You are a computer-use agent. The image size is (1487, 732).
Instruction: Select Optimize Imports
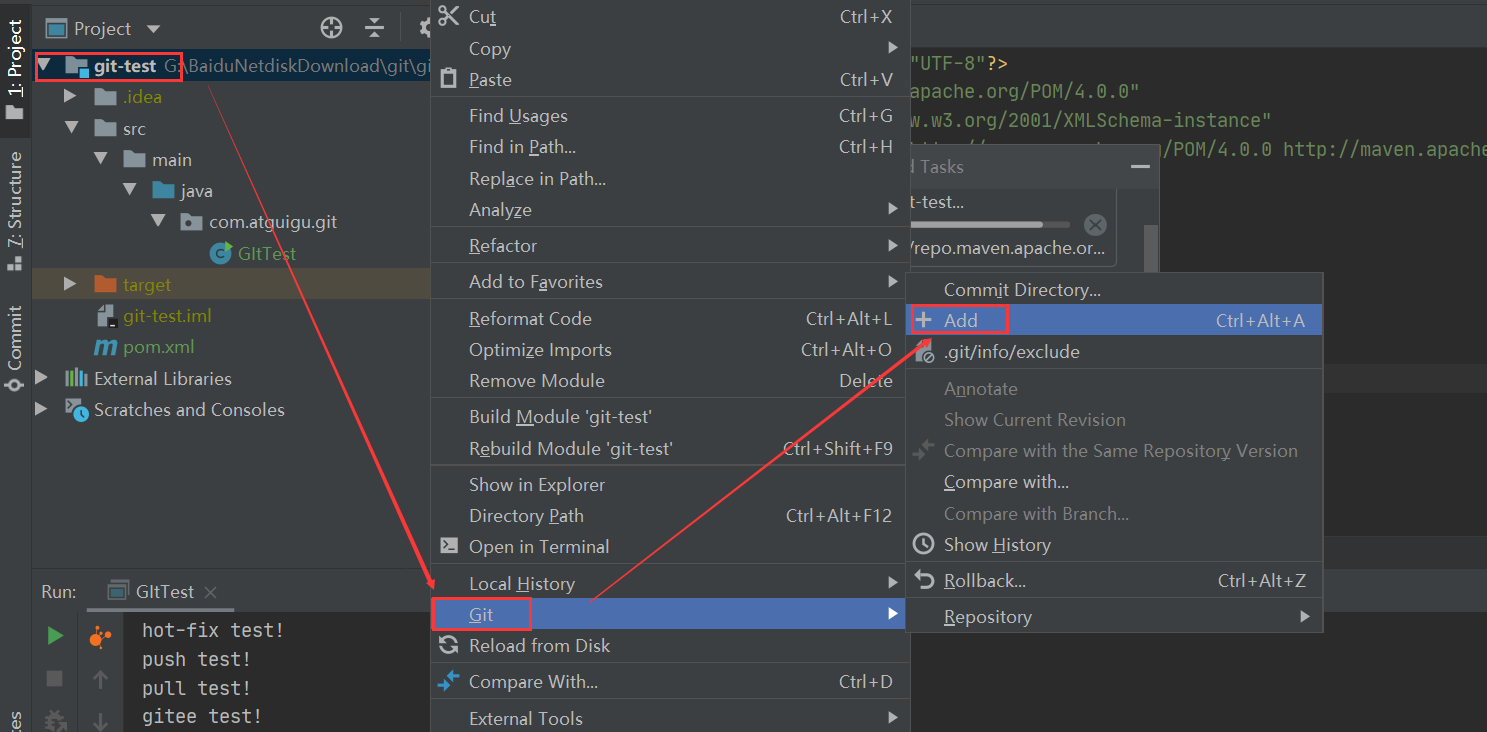coord(670,350)
